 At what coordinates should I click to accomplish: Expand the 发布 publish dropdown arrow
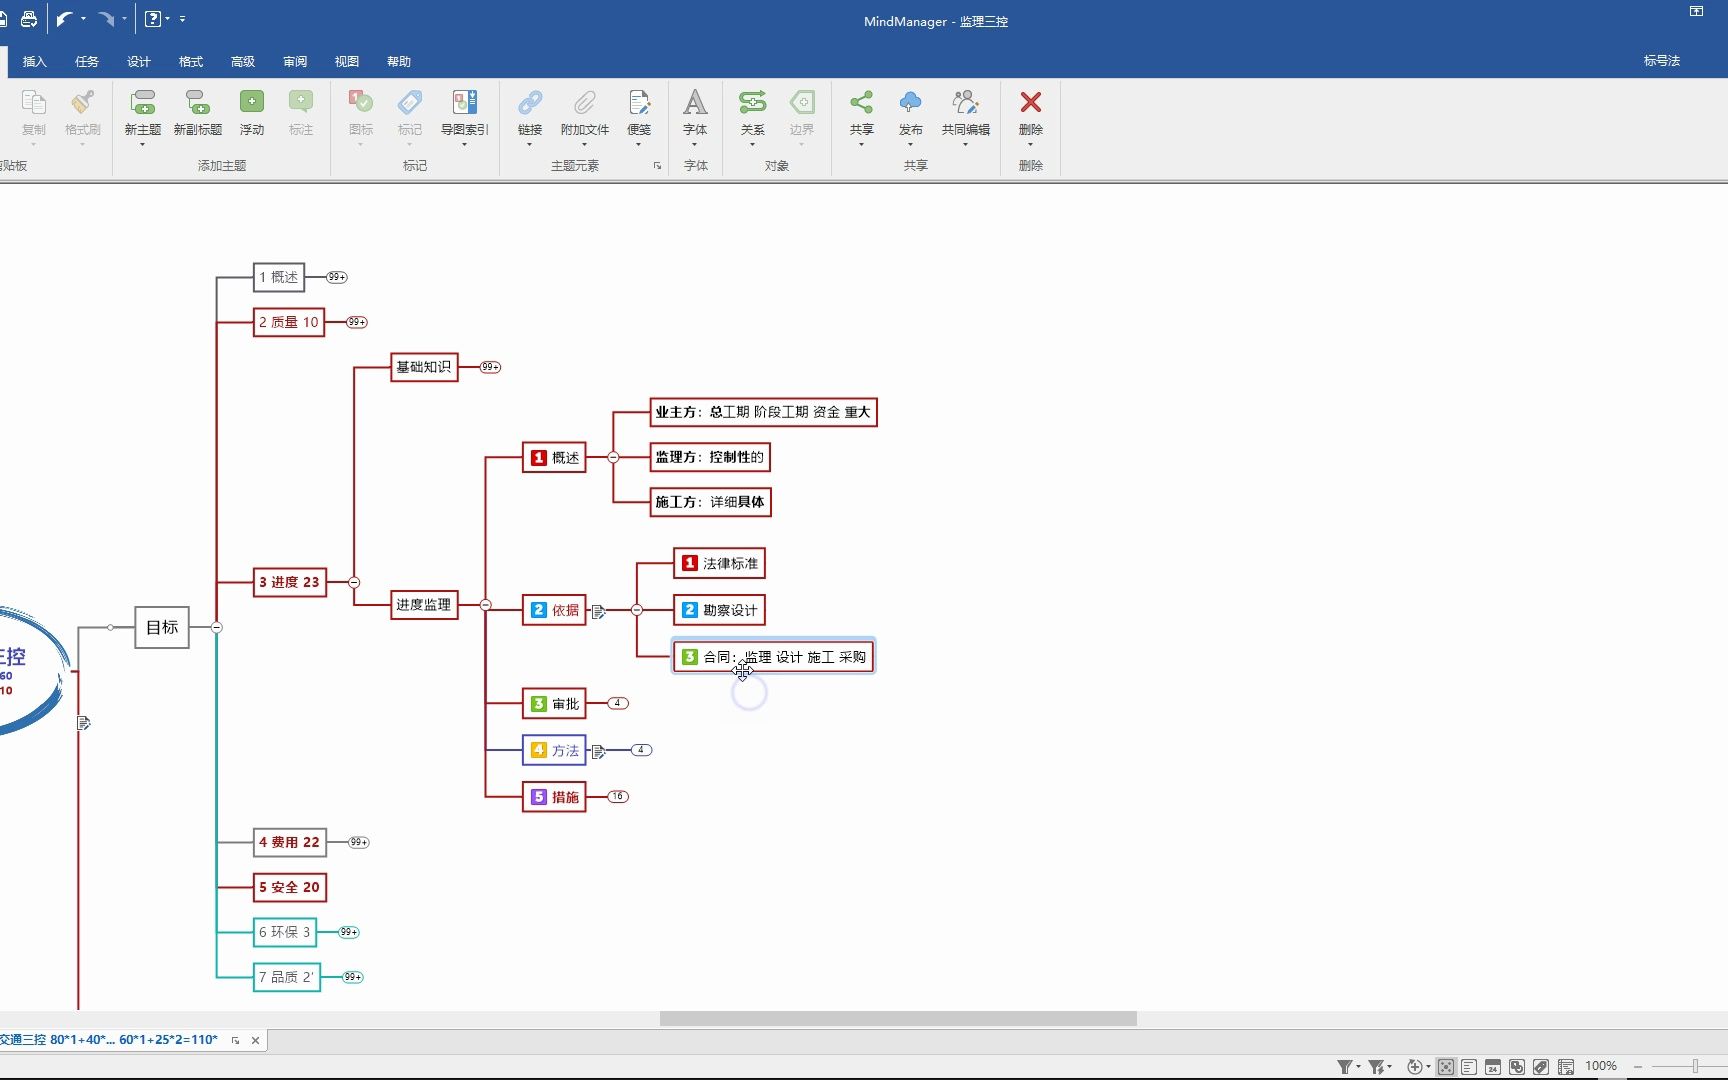pos(910,145)
